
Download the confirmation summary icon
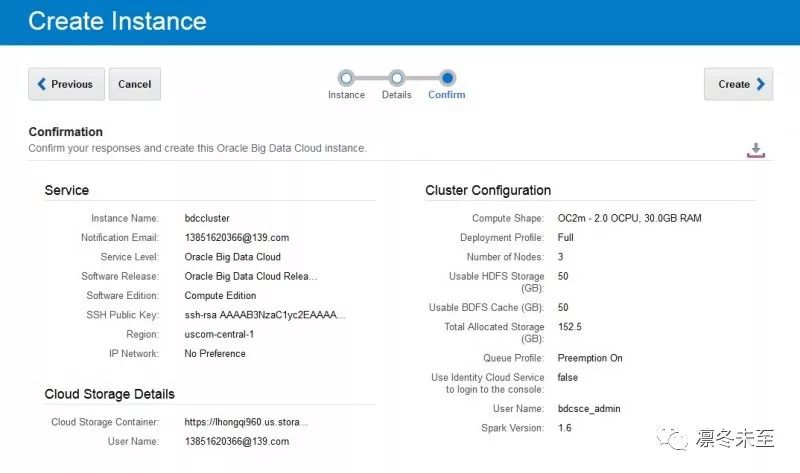point(756,150)
